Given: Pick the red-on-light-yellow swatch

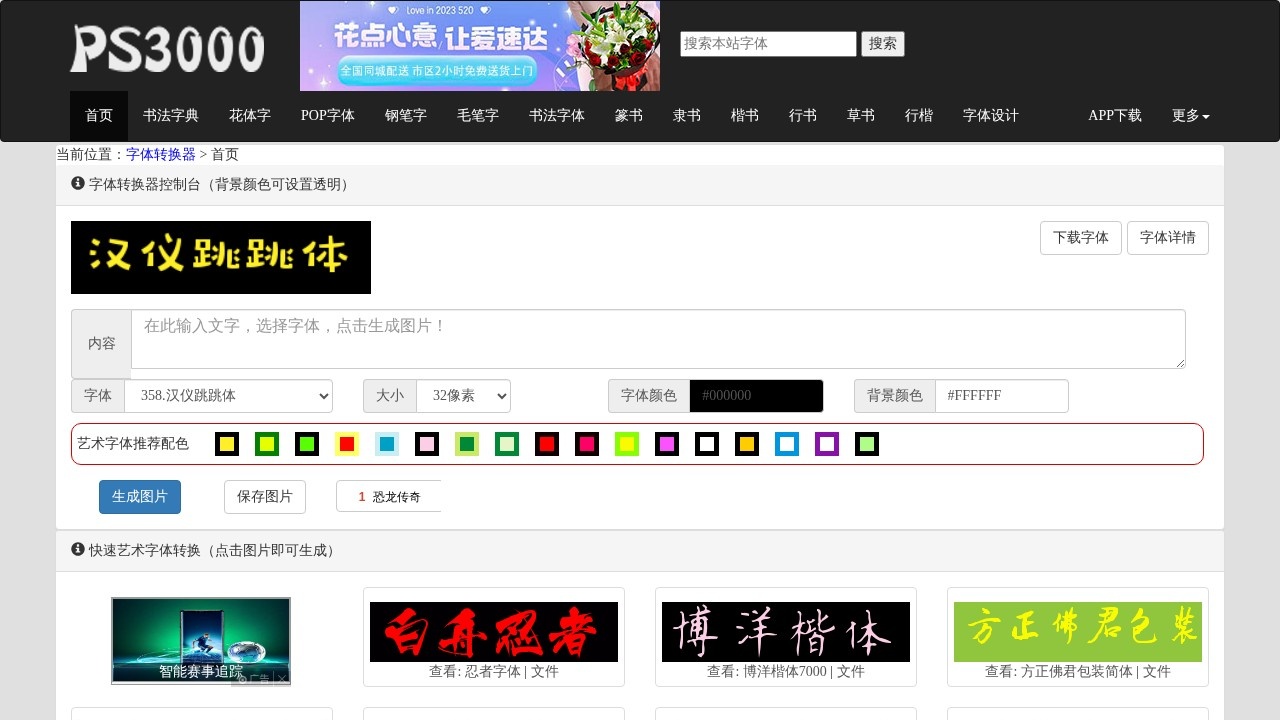Looking at the screenshot, I should 347,444.
